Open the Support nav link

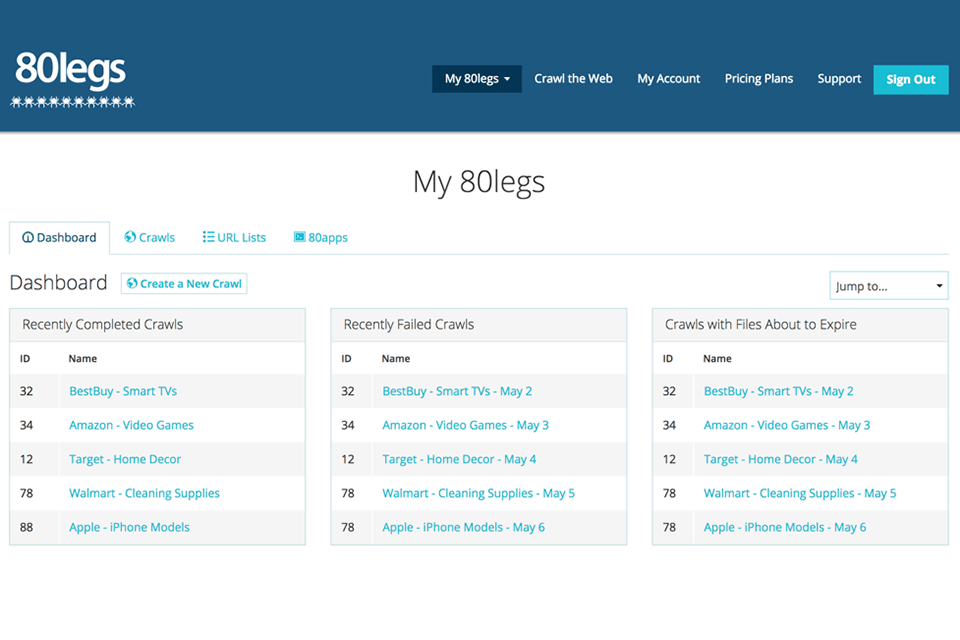(839, 79)
